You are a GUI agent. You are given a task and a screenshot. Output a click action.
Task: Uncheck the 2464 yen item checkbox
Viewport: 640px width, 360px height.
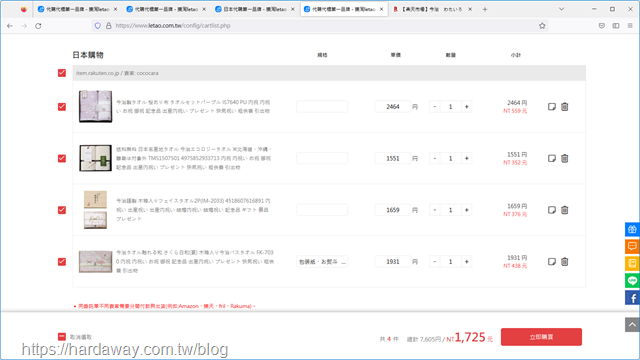click(x=62, y=107)
